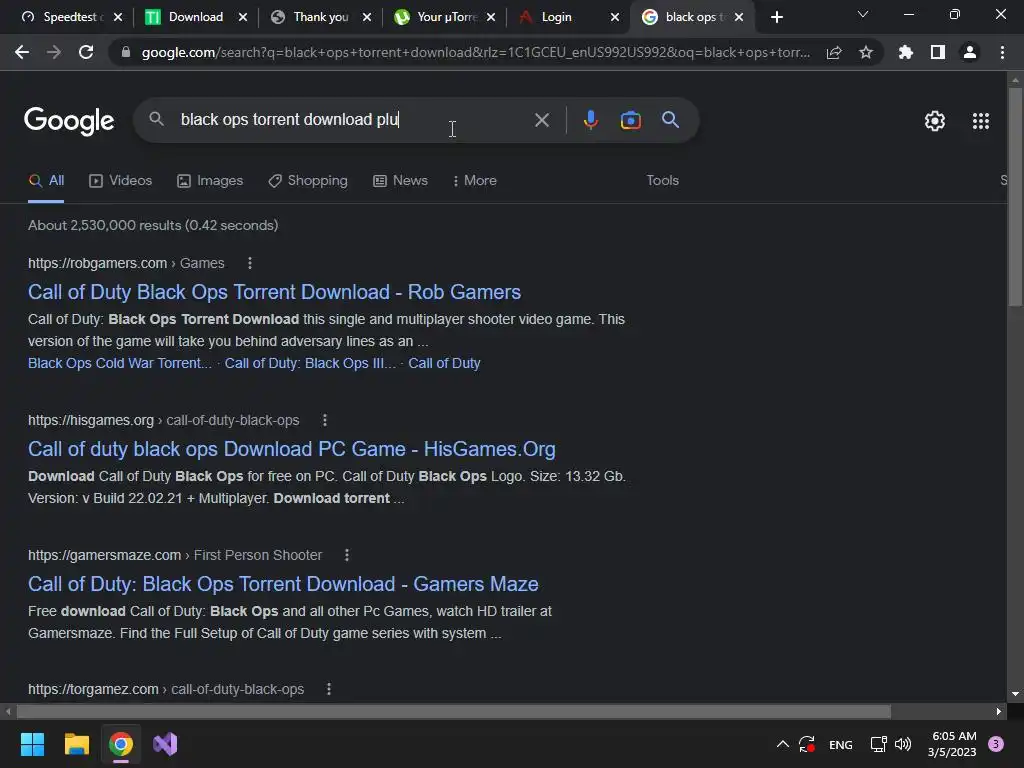The width and height of the screenshot is (1024, 768).
Task: Open the network display tray icon
Action: point(878,744)
